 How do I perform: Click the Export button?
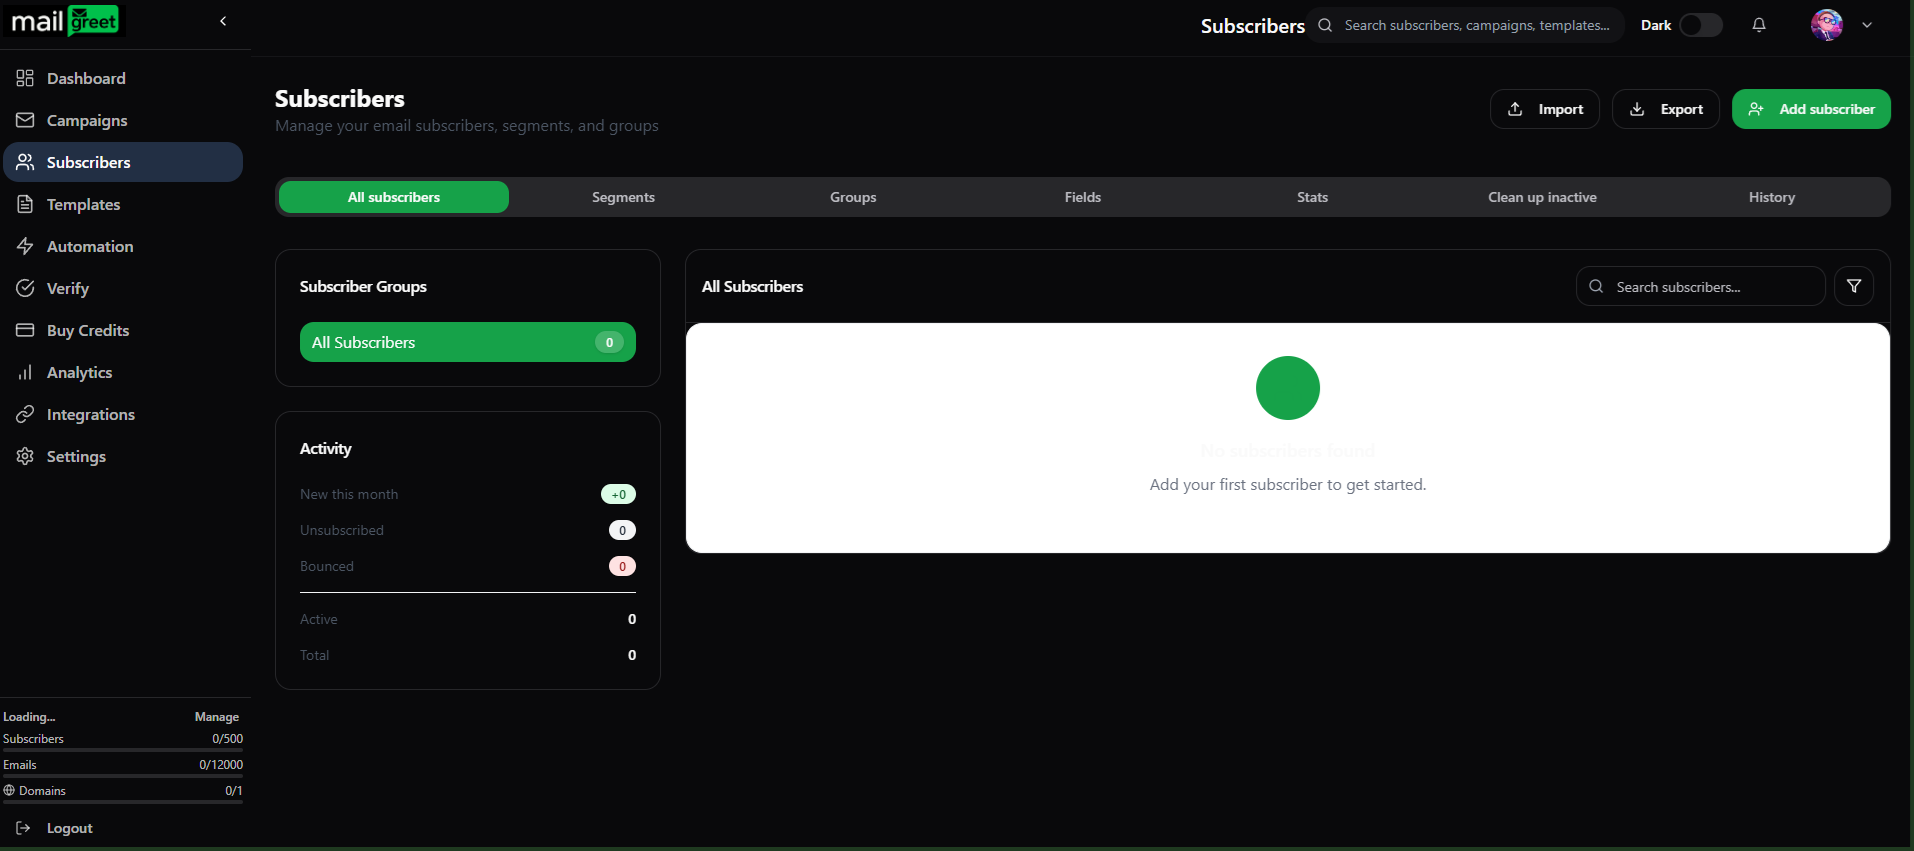tap(1666, 109)
